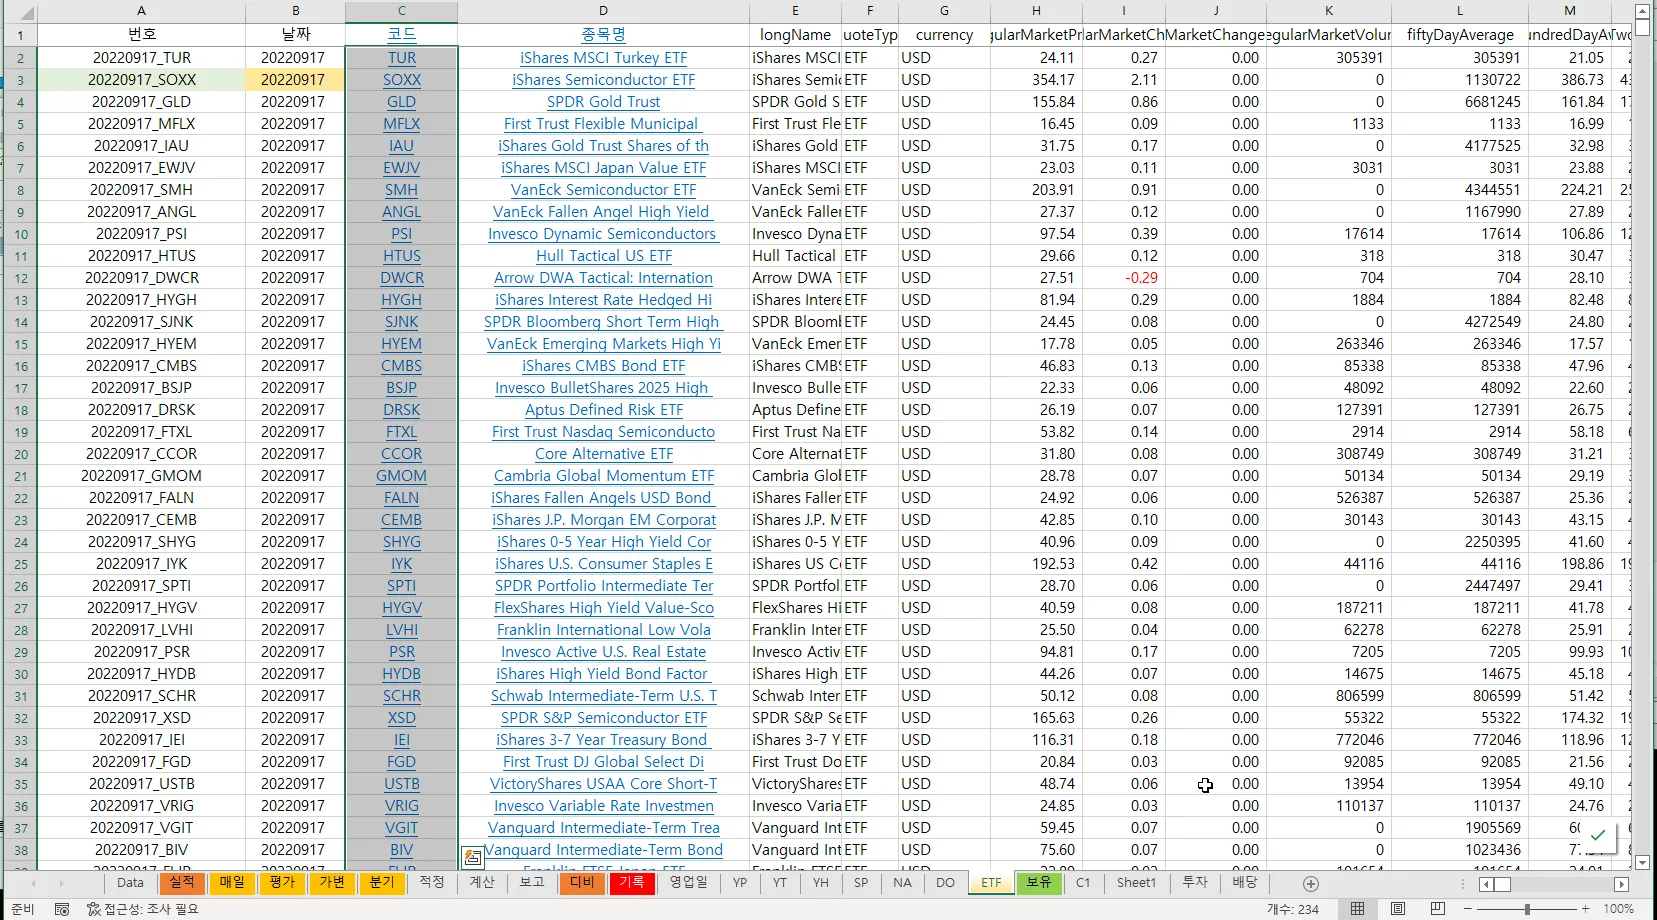The width and height of the screenshot is (1657, 920).
Task: Open the SOXX ticker hyperlink
Action: point(402,80)
